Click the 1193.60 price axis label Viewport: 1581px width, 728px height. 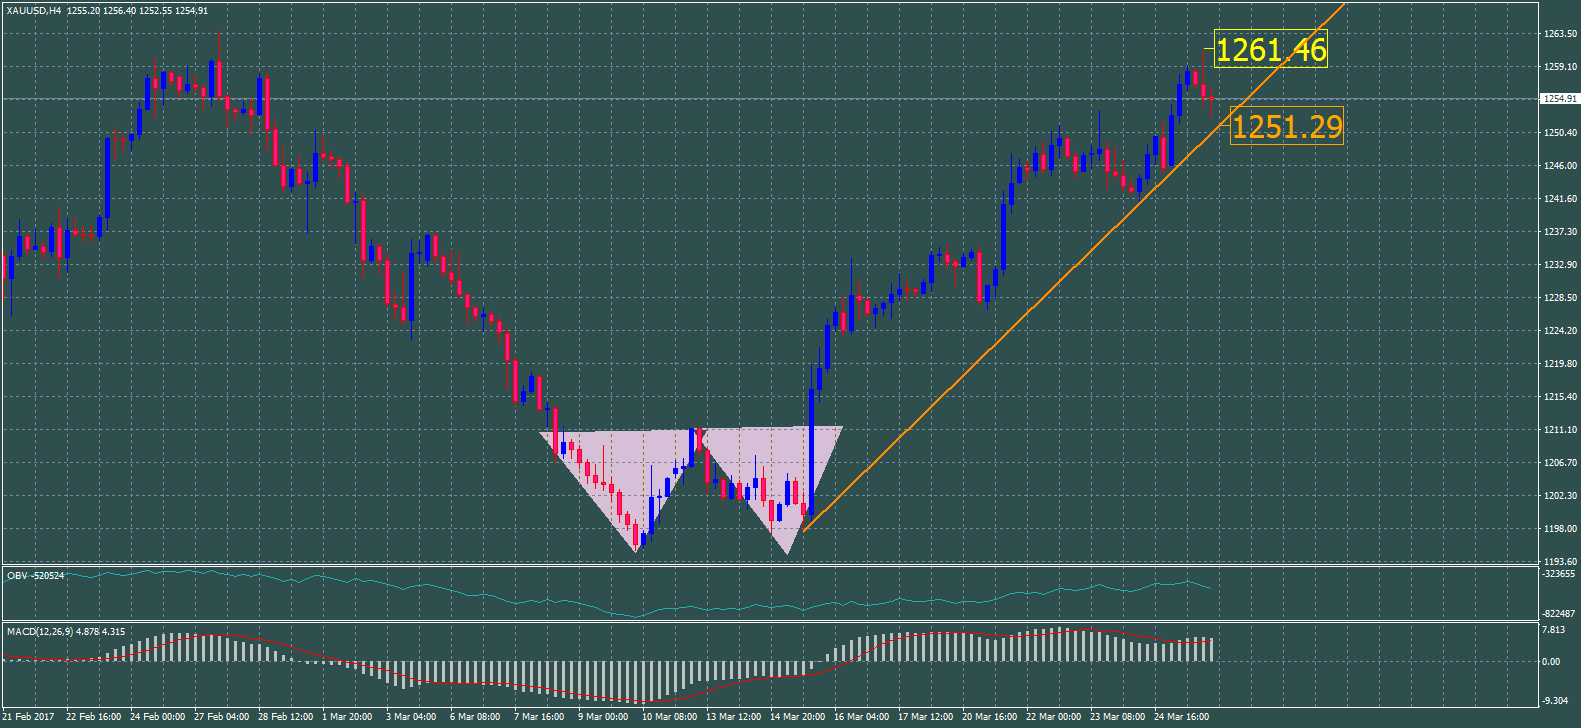[1559, 562]
